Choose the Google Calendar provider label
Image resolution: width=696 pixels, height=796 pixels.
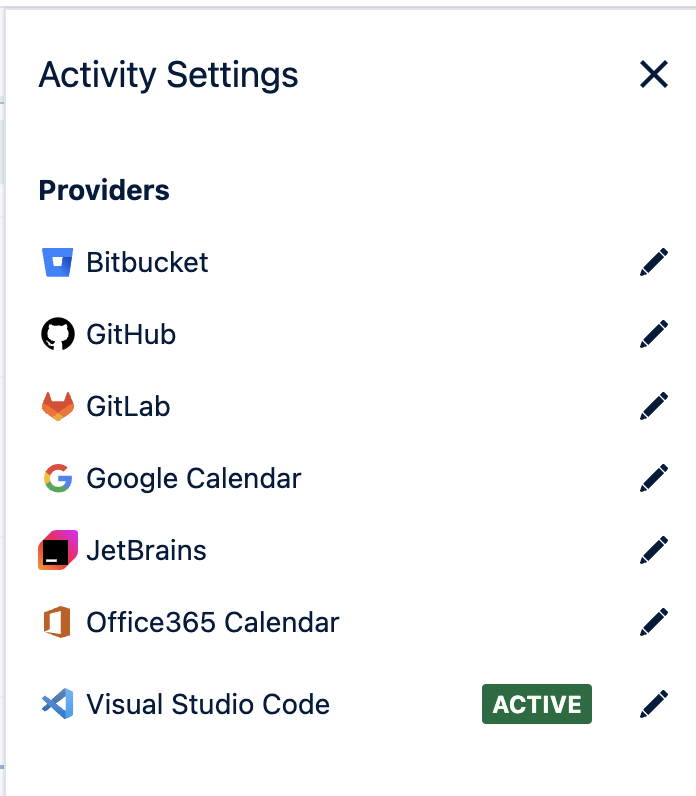point(194,478)
